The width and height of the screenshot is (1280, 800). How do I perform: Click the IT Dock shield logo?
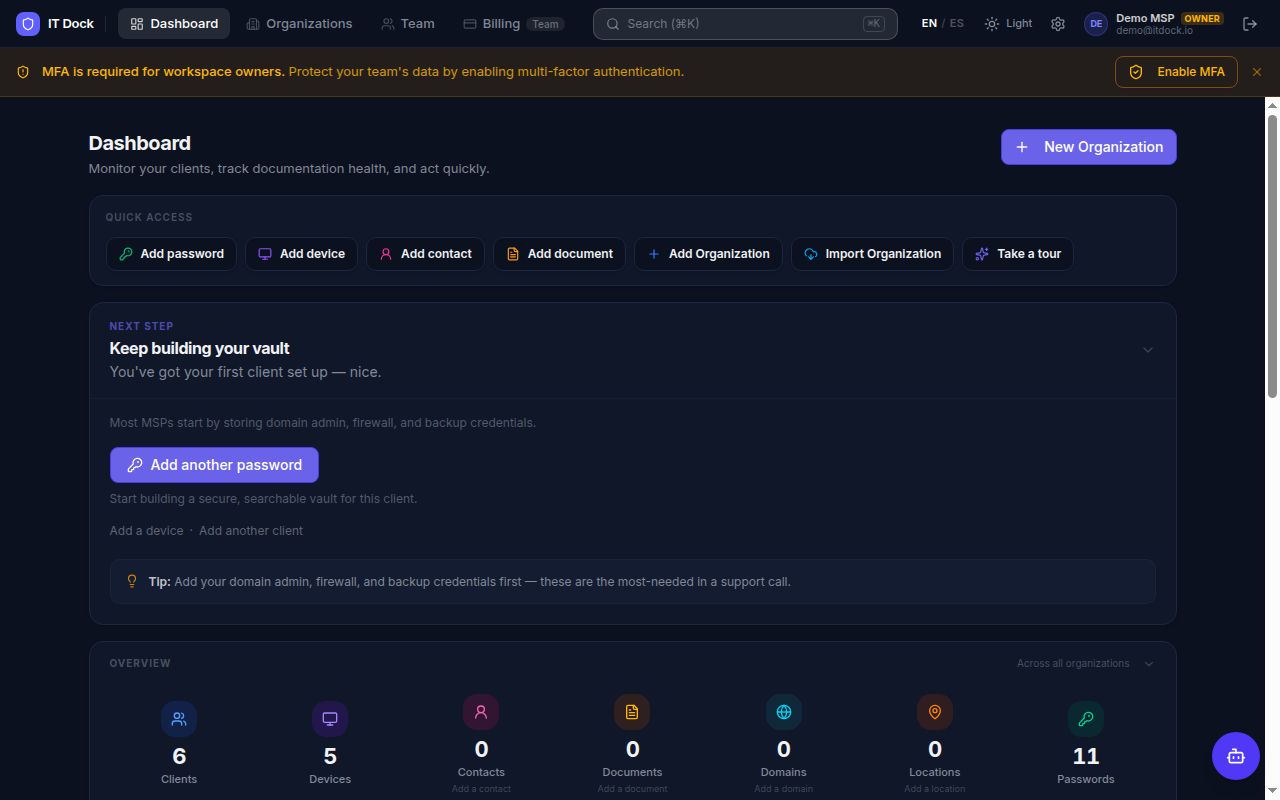(28, 24)
